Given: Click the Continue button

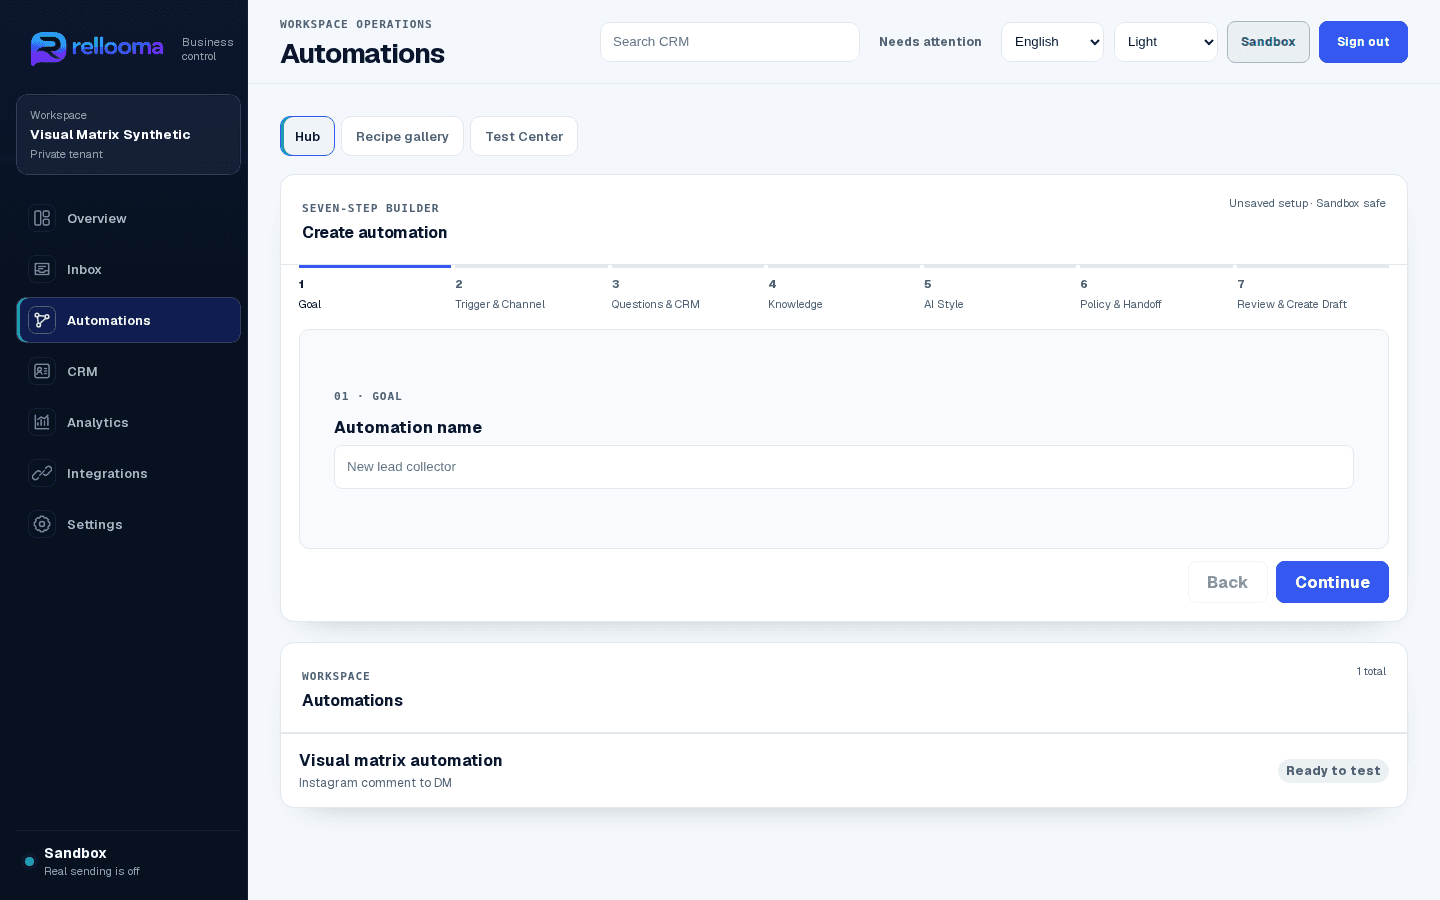Looking at the screenshot, I should coord(1332,582).
